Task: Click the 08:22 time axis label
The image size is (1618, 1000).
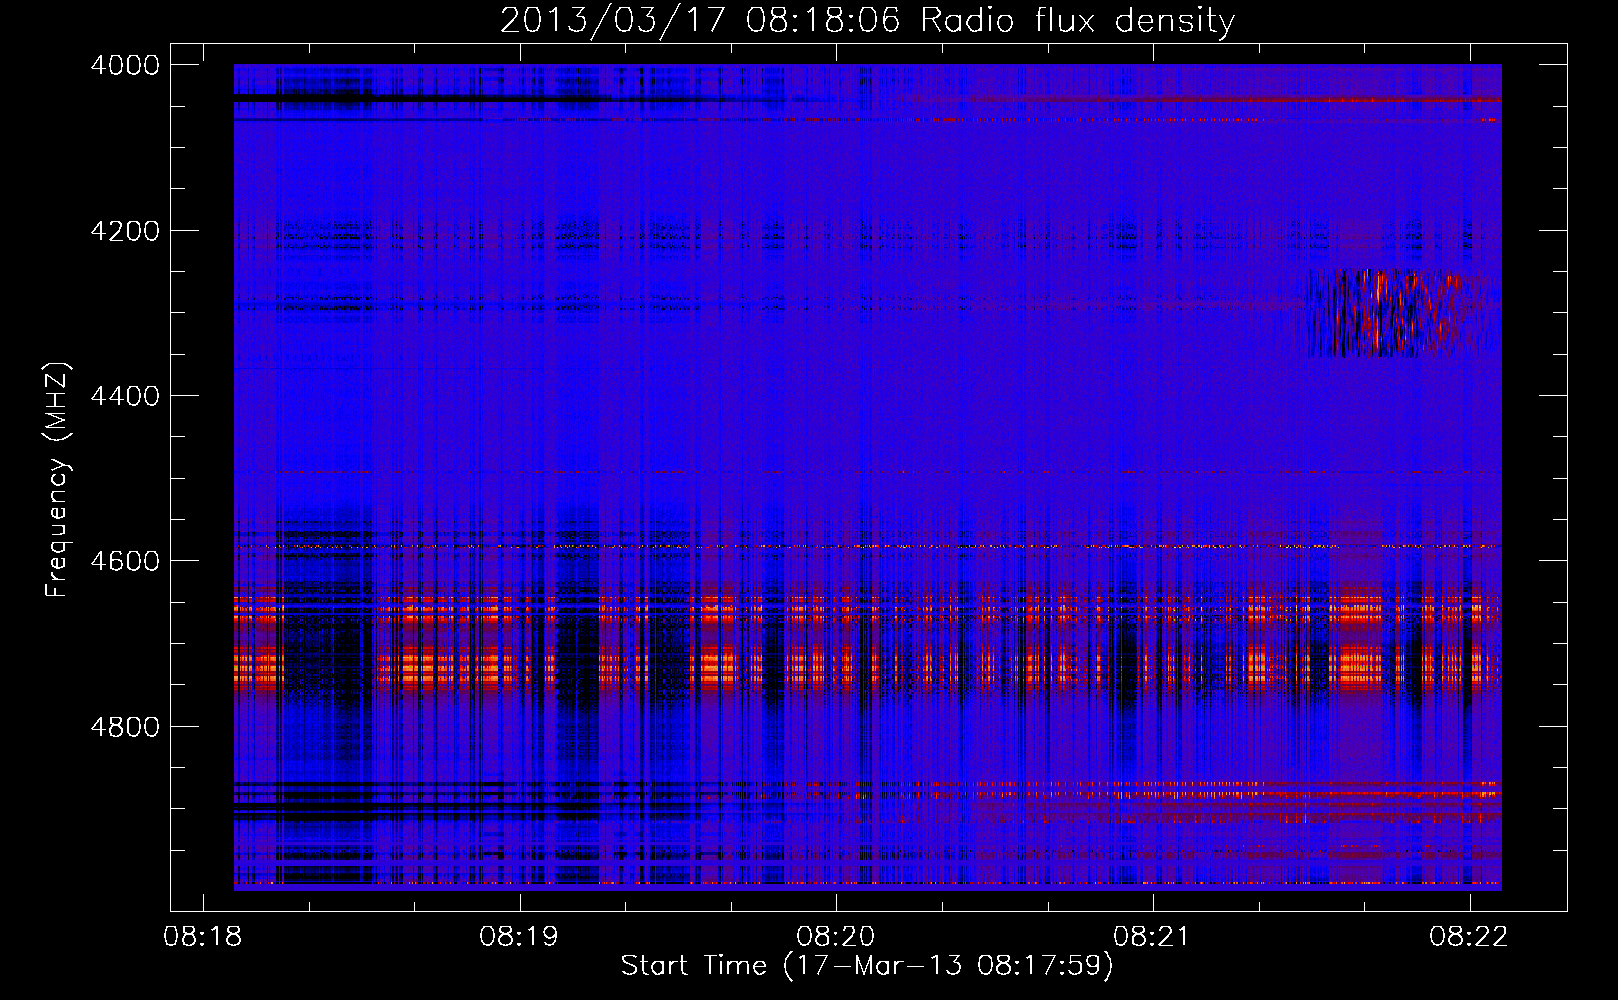Action: tap(1469, 937)
